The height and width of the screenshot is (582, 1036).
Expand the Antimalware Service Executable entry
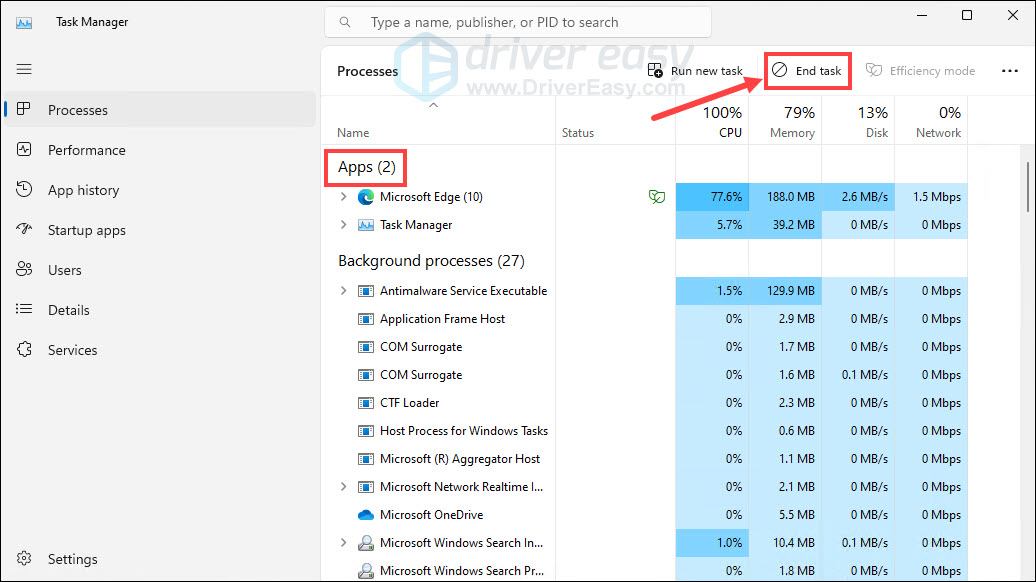(345, 290)
